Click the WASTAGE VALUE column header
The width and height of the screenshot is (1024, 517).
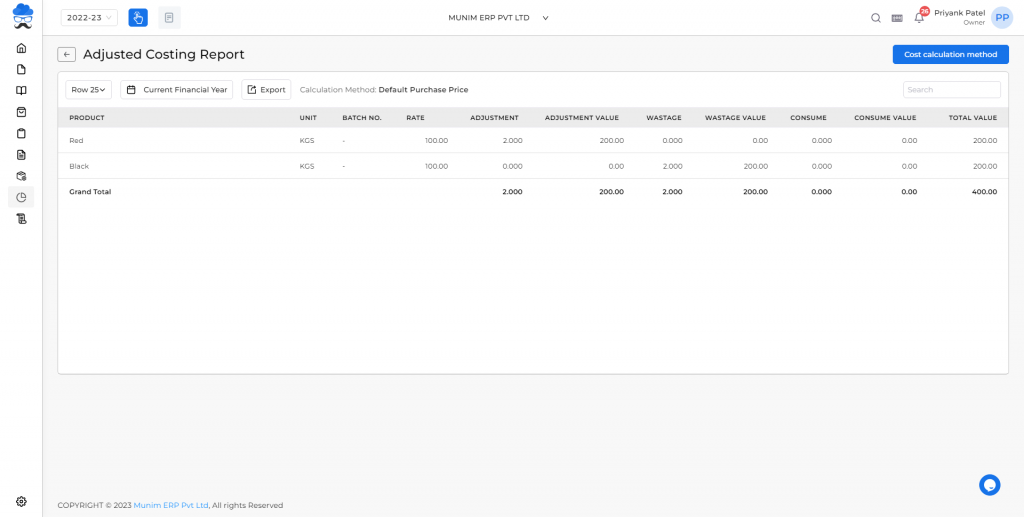(735, 118)
